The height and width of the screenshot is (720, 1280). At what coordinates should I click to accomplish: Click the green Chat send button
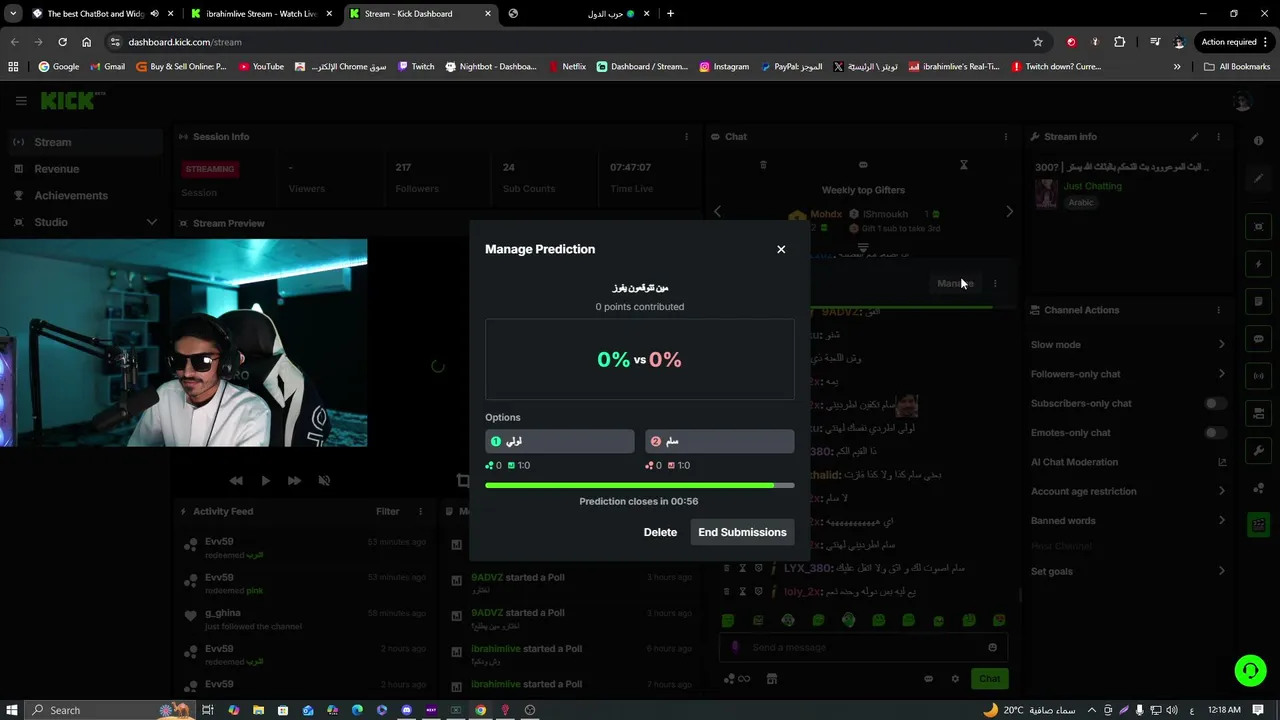click(989, 678)
